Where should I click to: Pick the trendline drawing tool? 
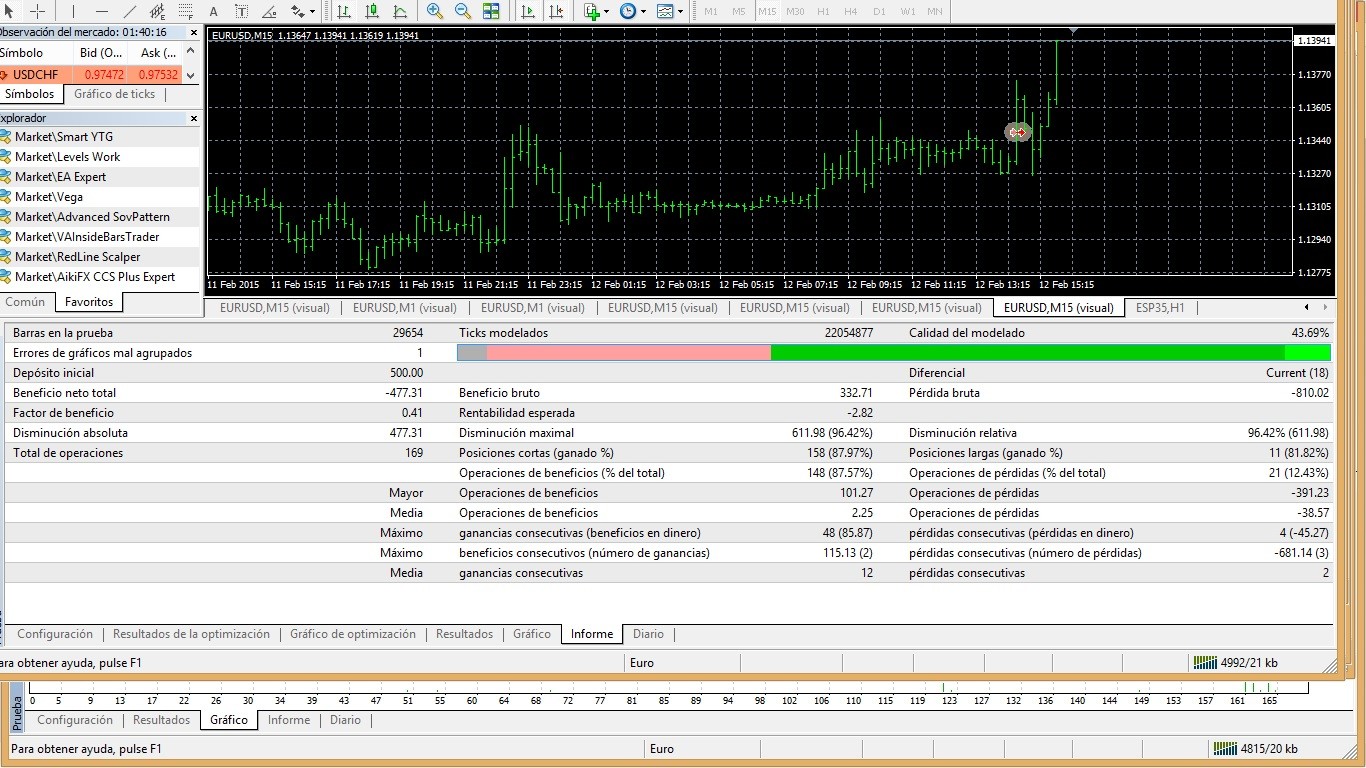[x=130, y=11]
